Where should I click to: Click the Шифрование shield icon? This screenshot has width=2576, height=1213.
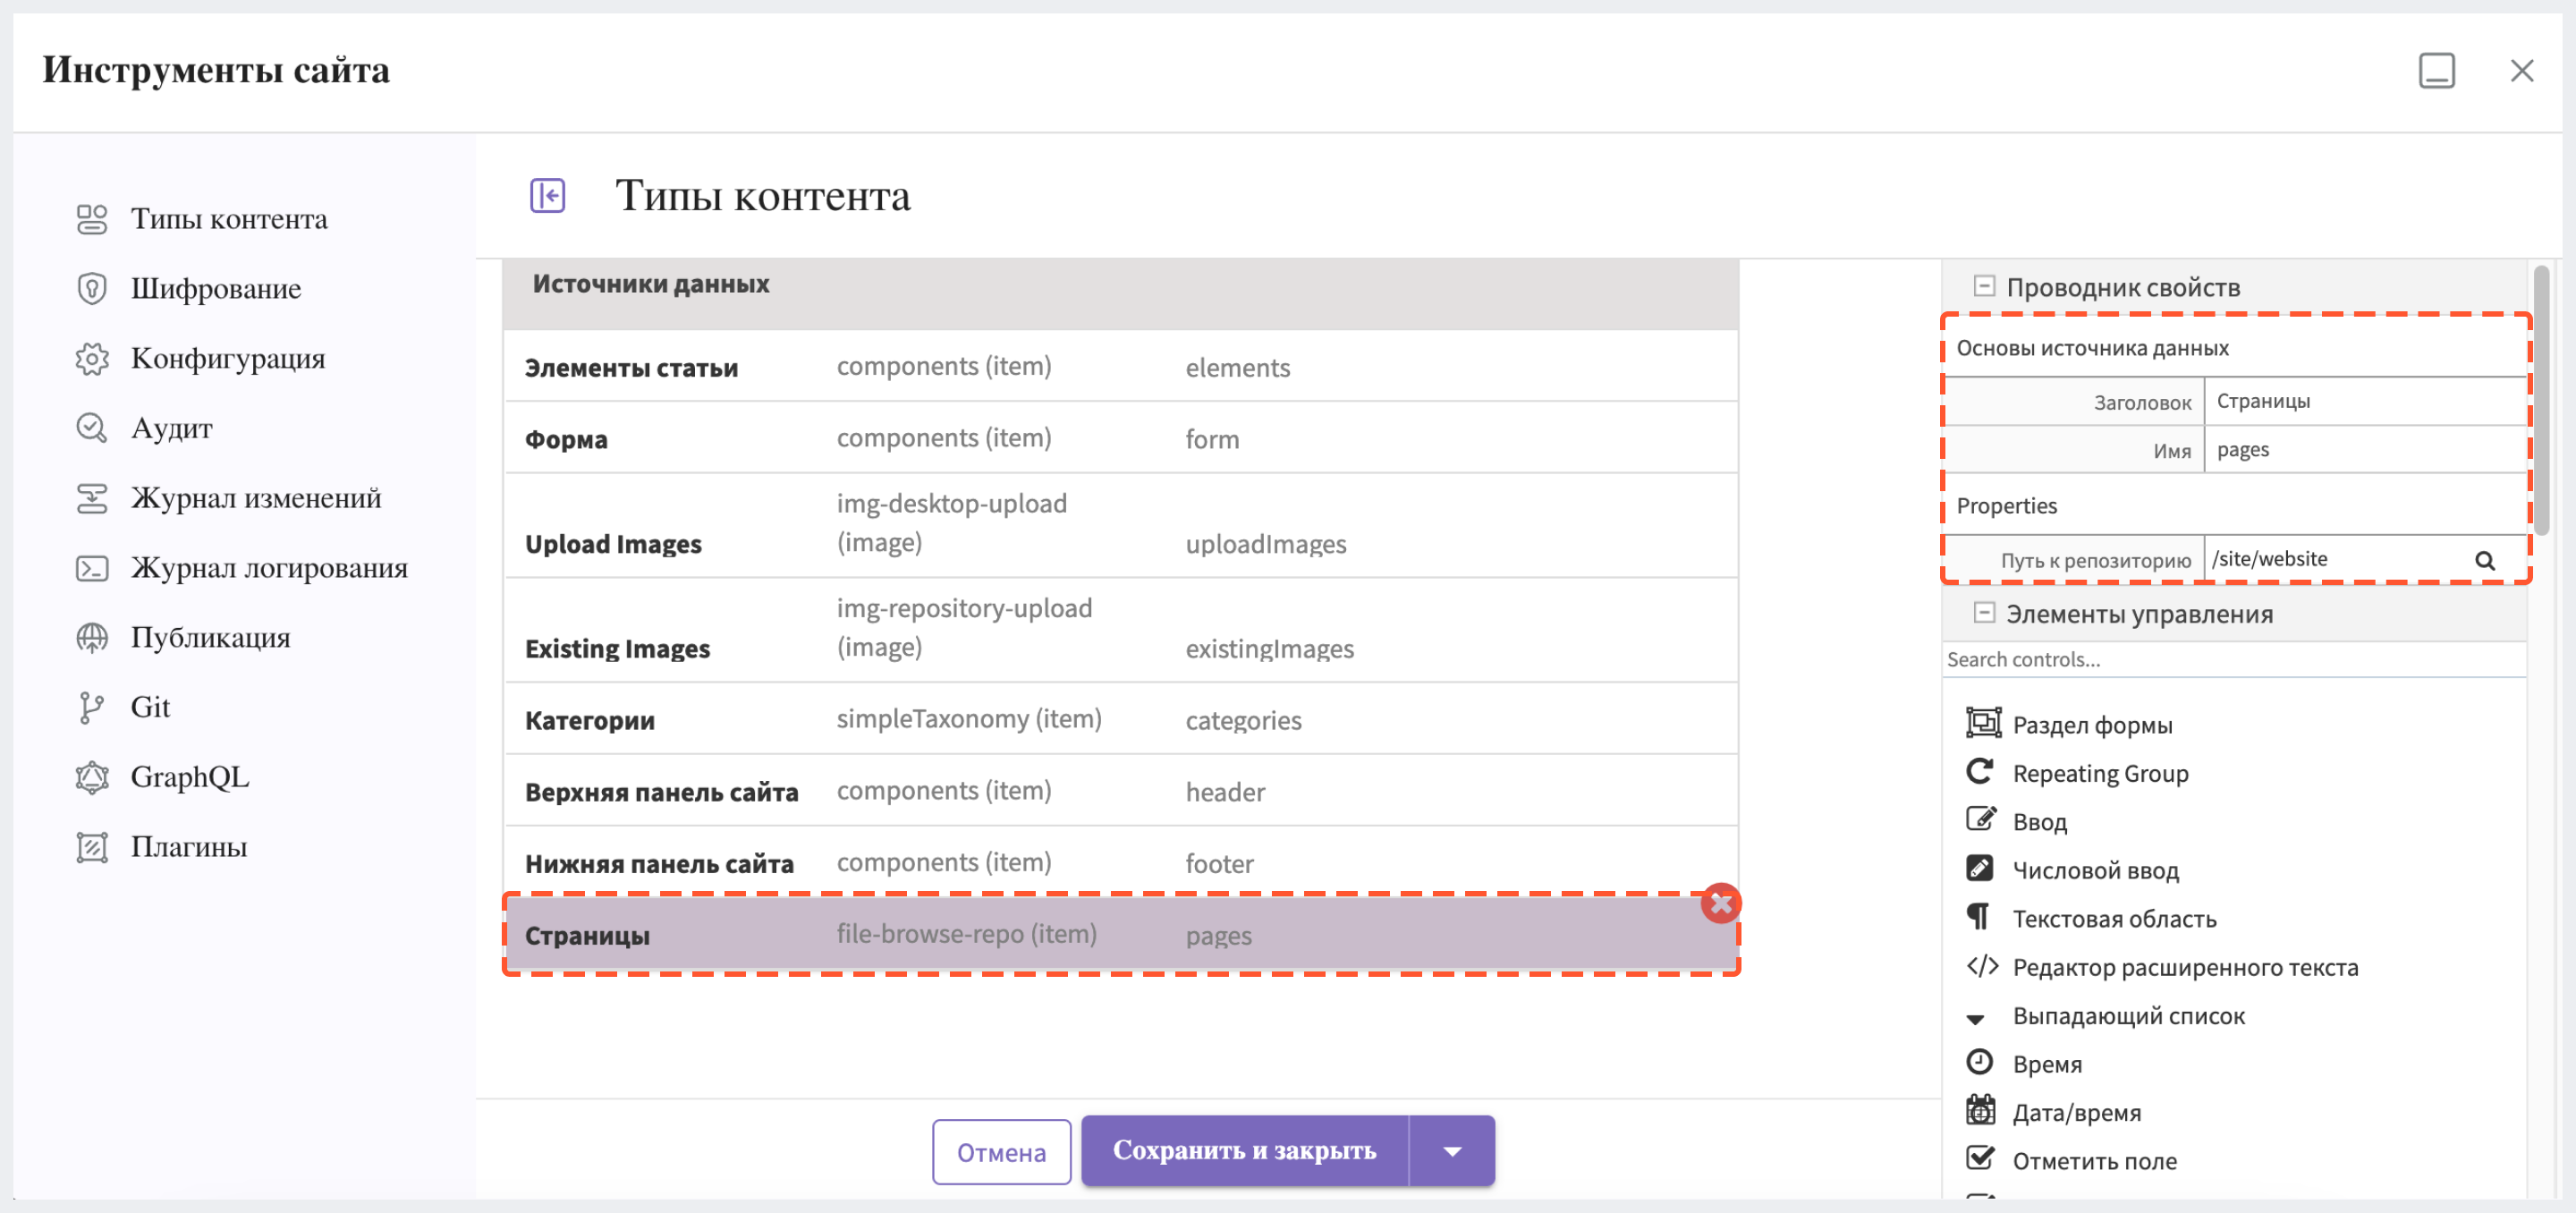tap(91, 289)
